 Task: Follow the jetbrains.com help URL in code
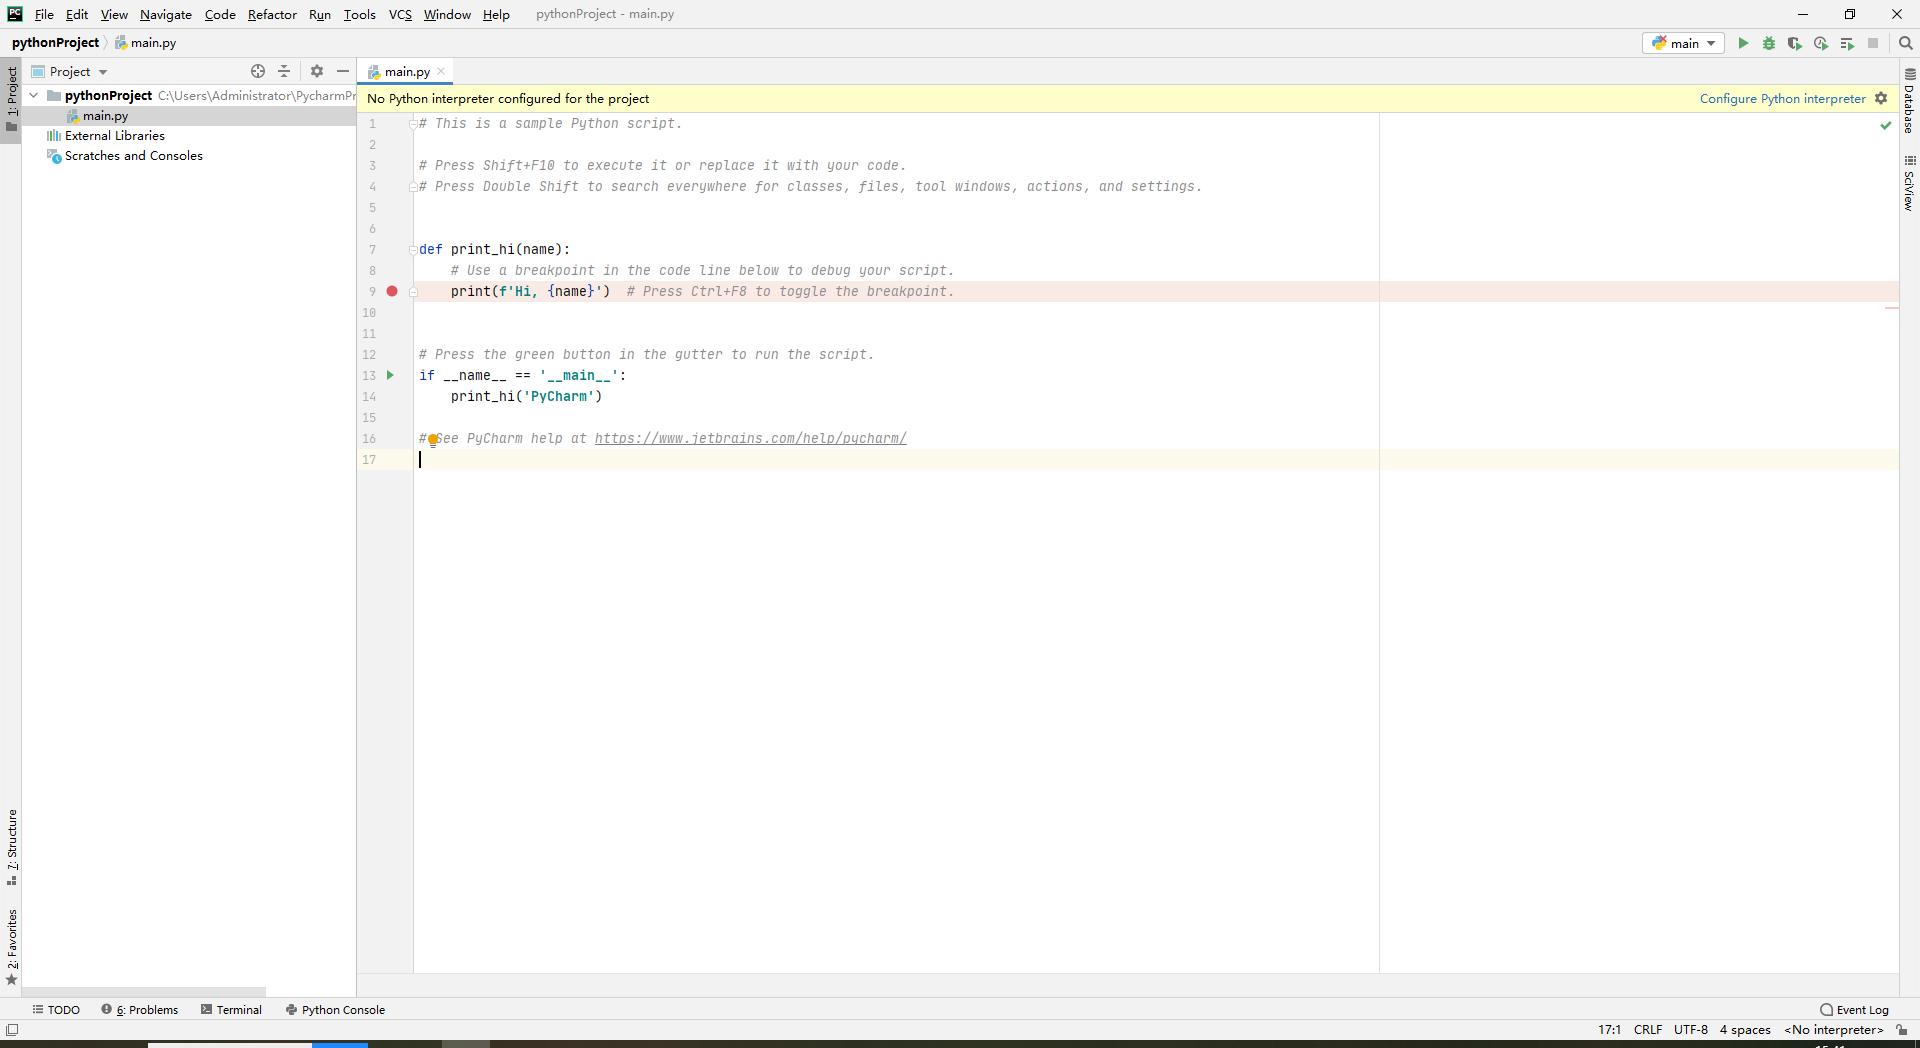750,438
